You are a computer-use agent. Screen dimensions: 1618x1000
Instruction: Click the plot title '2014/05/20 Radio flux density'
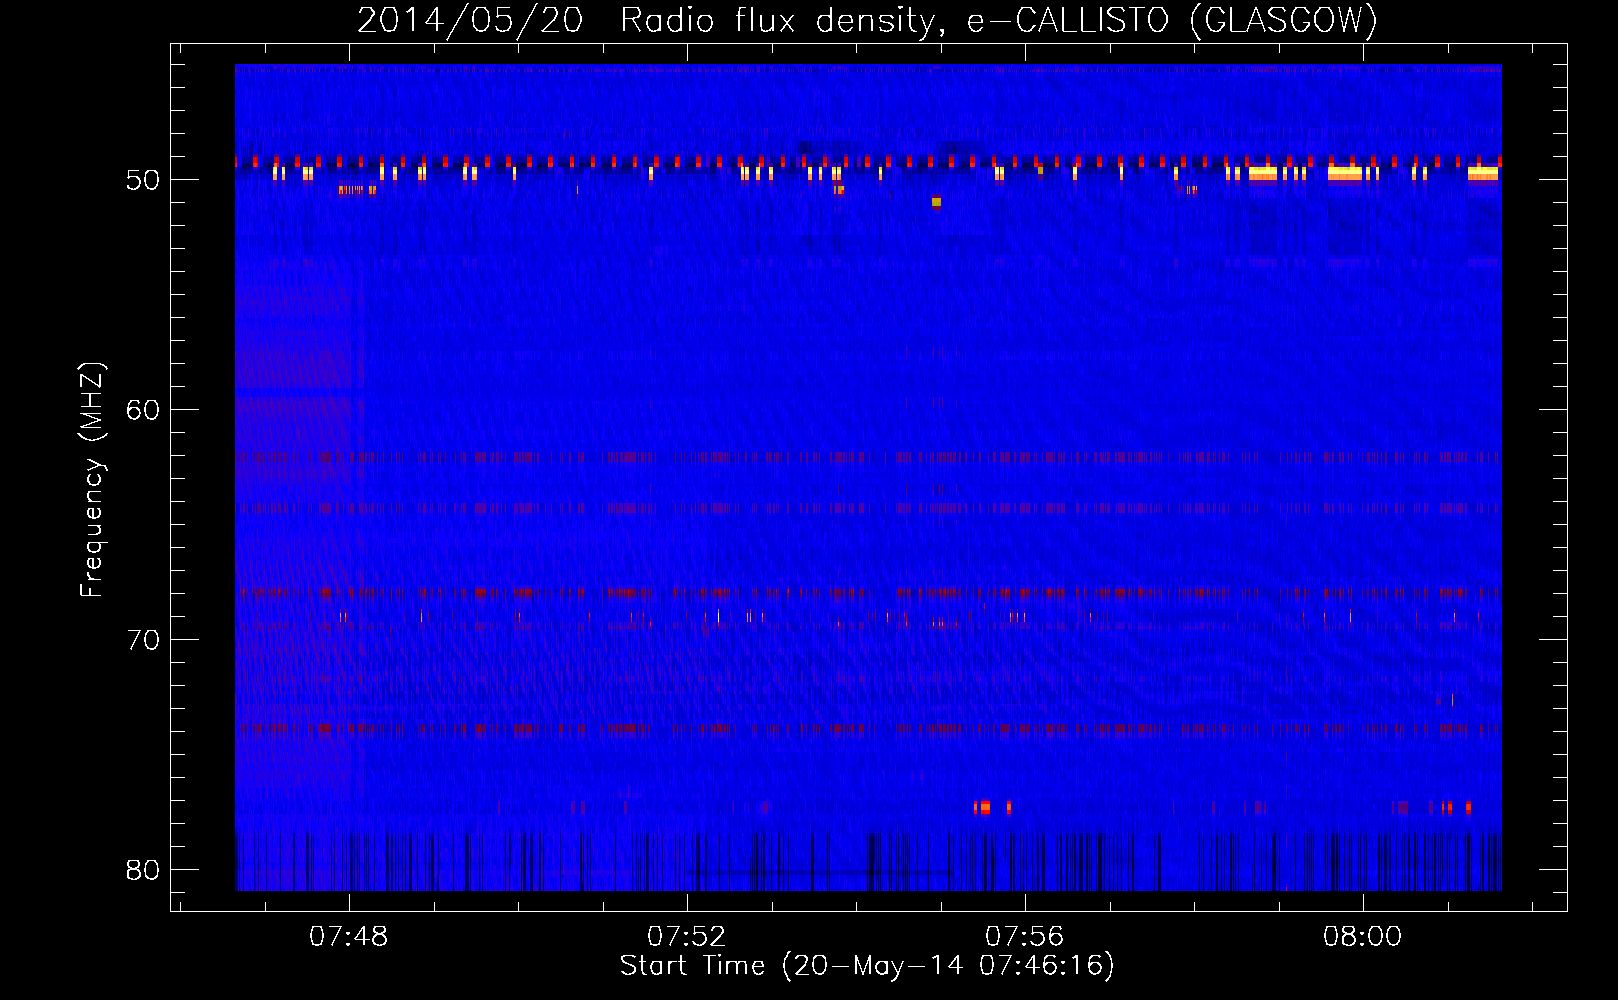[647, 20]
